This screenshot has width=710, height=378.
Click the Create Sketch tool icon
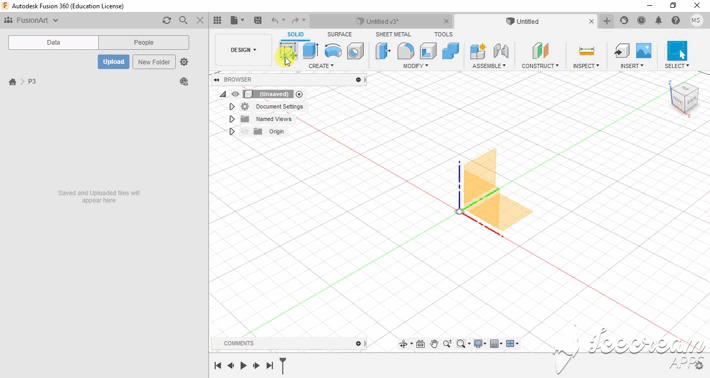point(288,52)
